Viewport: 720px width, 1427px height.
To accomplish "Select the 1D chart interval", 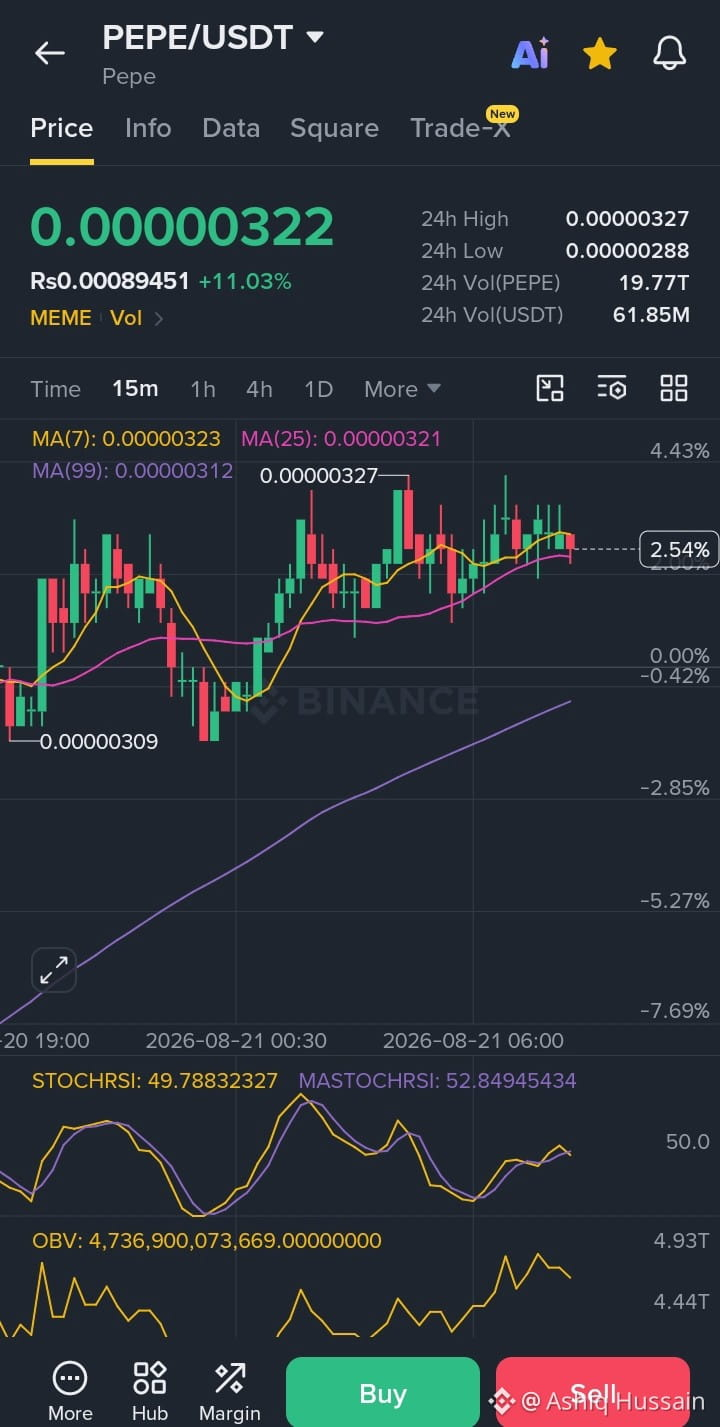I will click(x=318, y=389).
